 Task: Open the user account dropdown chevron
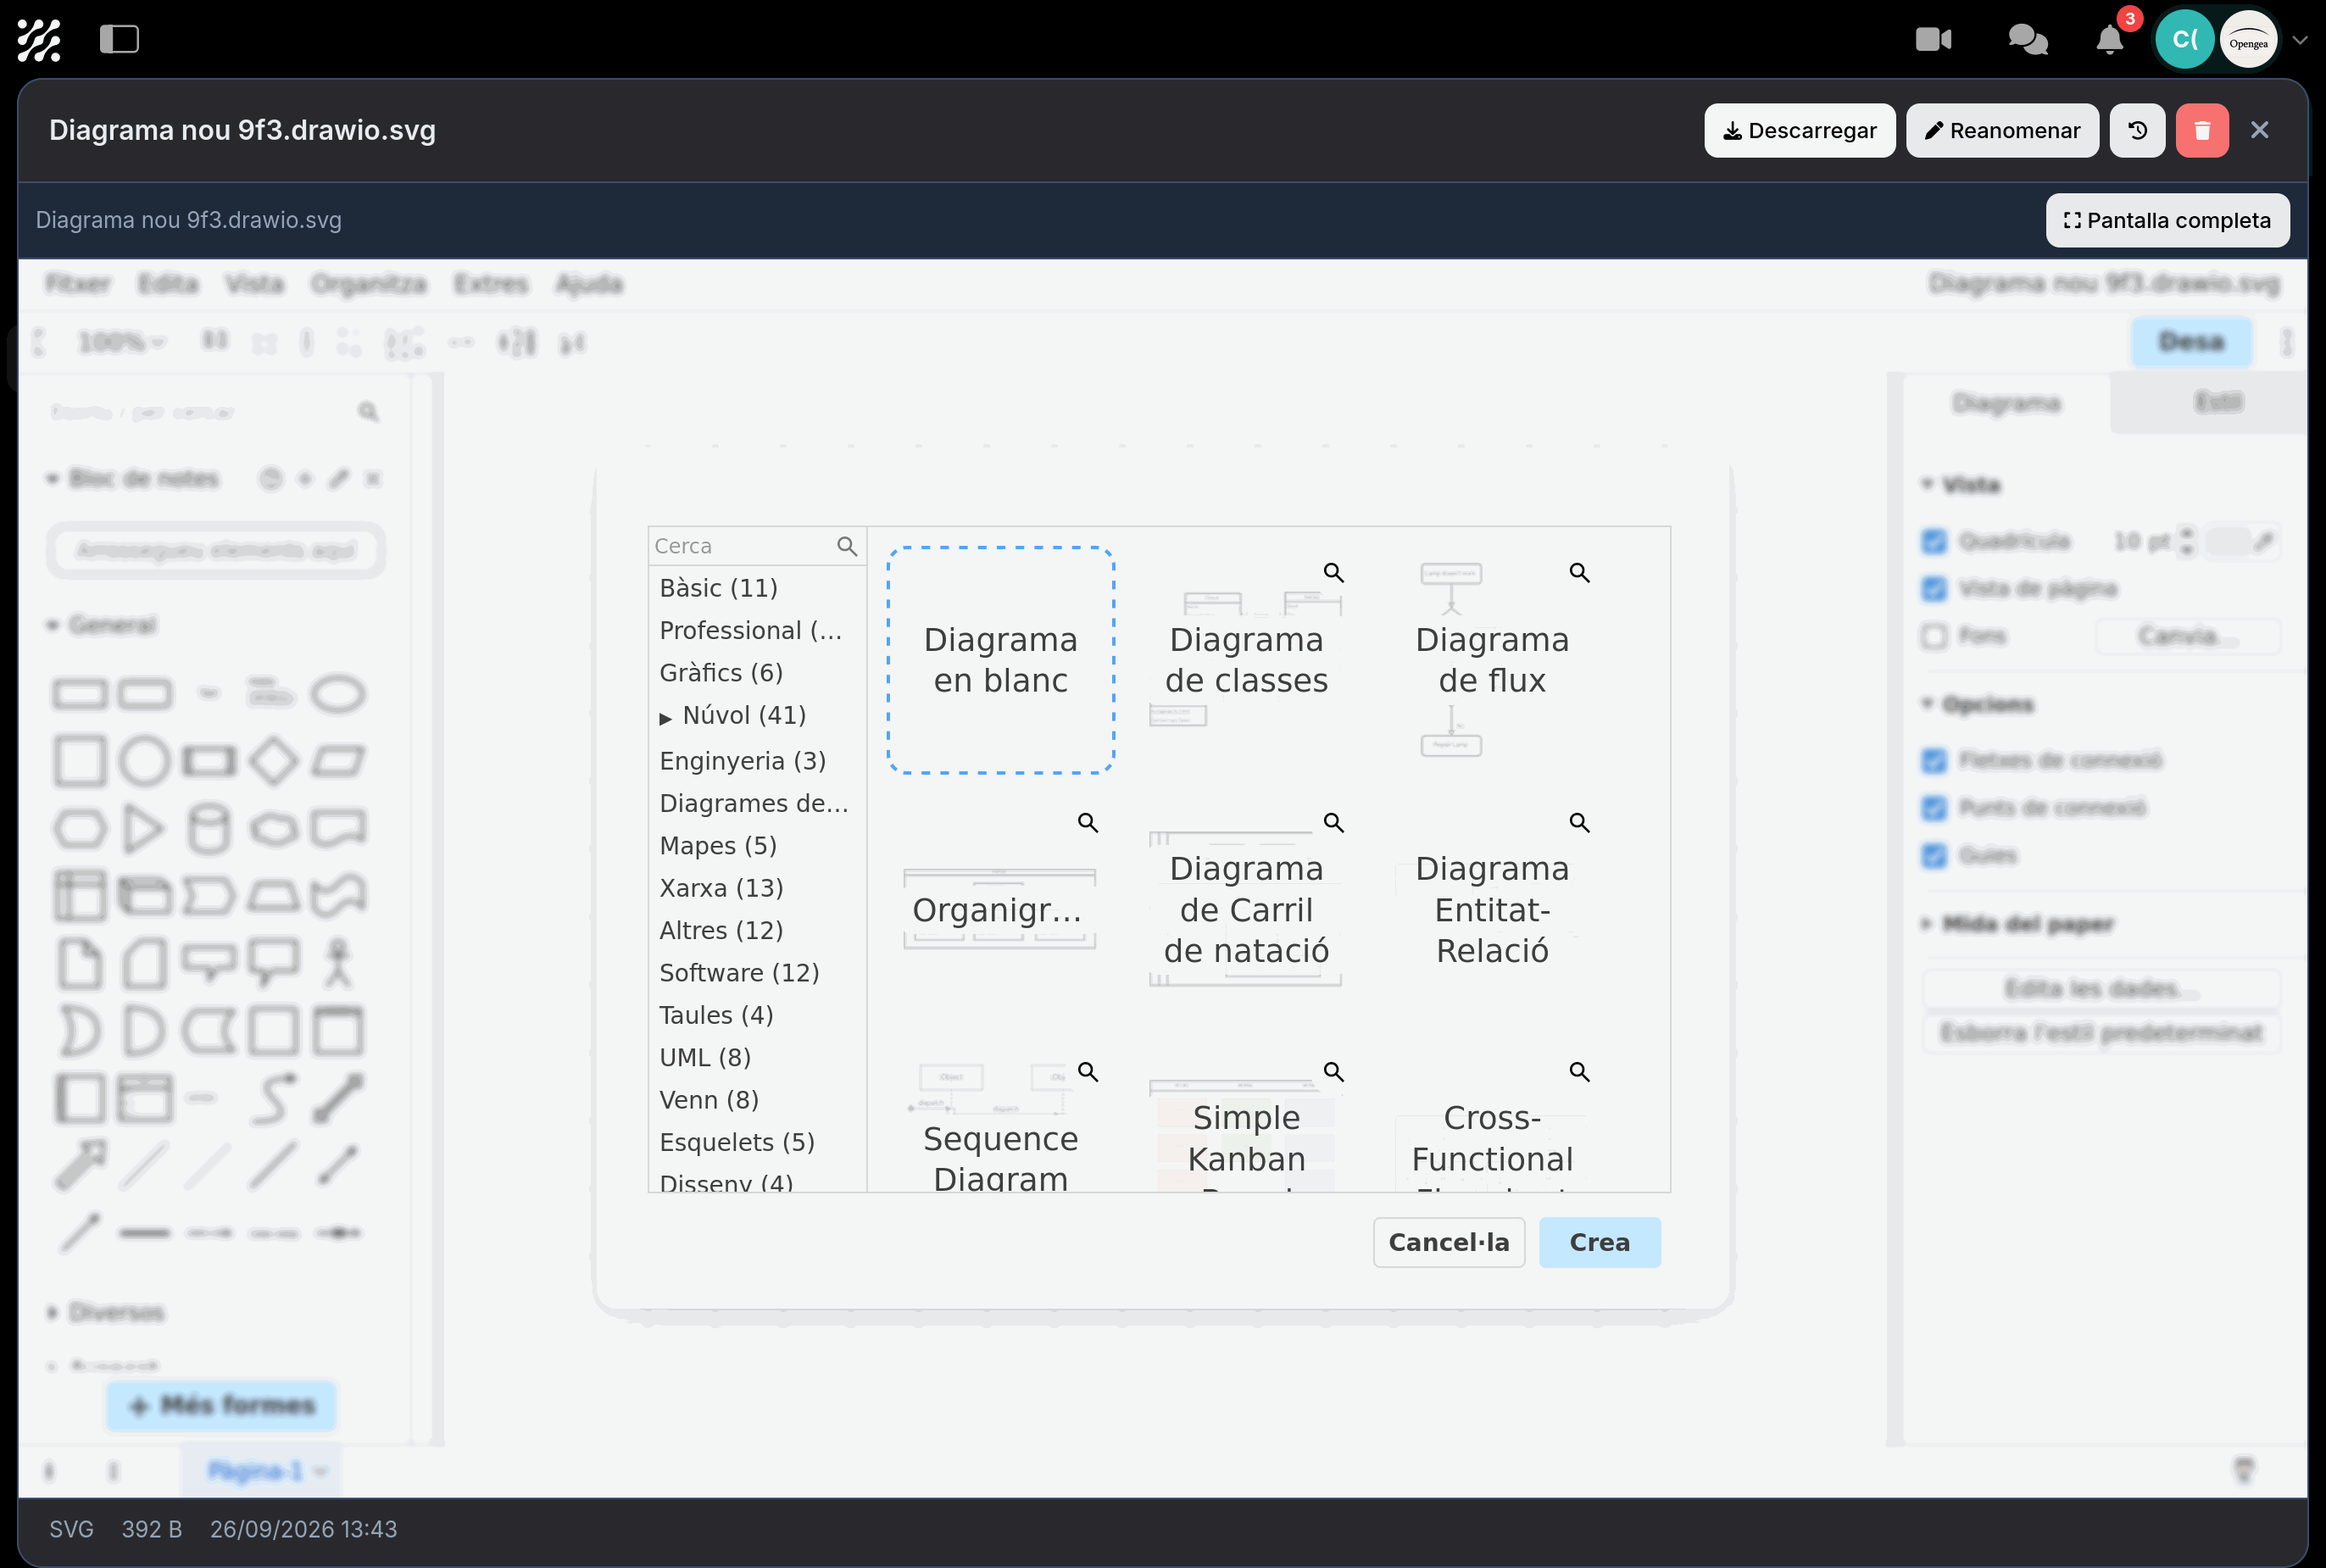tap(2299, 40)
